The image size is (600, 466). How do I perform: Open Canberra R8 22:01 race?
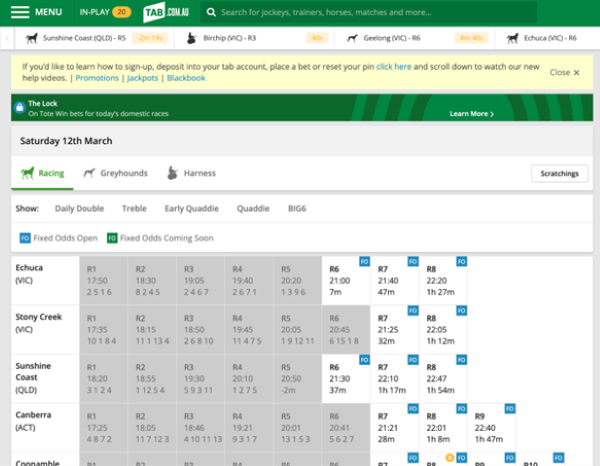pyautogui.click(x=443, y=427)
